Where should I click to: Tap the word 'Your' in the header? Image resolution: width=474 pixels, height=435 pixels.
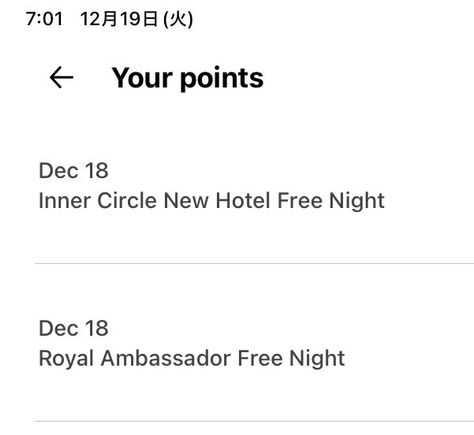[x=142, y=78]
